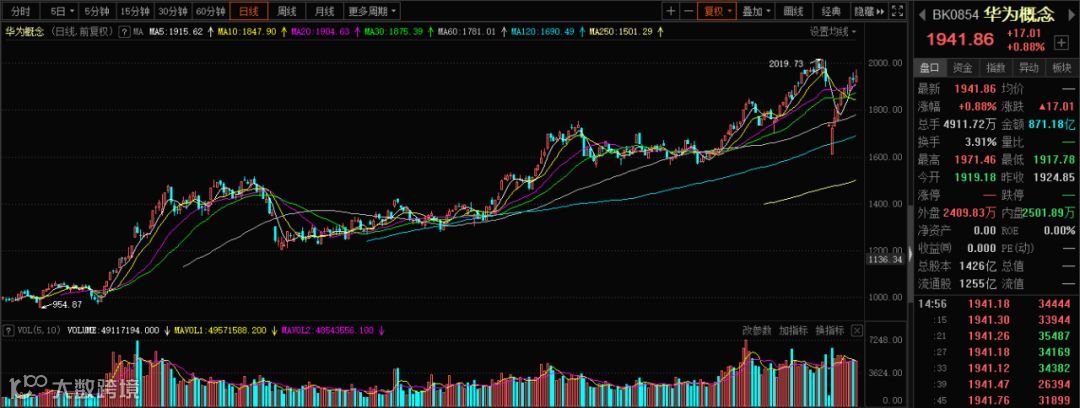The height and width of the screenshot is (408, 1080).
Task: Open the 叠加 overlay dropdown
Action: [x=756, y=11]
